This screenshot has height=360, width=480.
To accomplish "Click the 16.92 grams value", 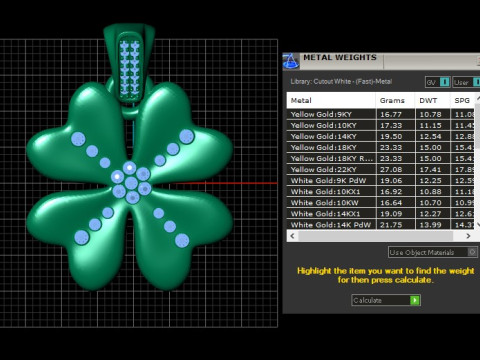I will tap(391, 191).
